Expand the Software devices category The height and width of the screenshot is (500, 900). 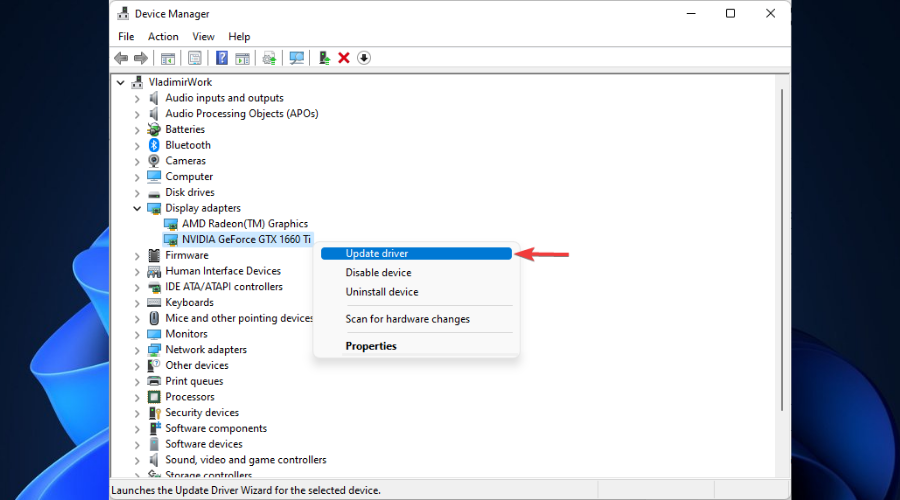click(x=137, y=444)
